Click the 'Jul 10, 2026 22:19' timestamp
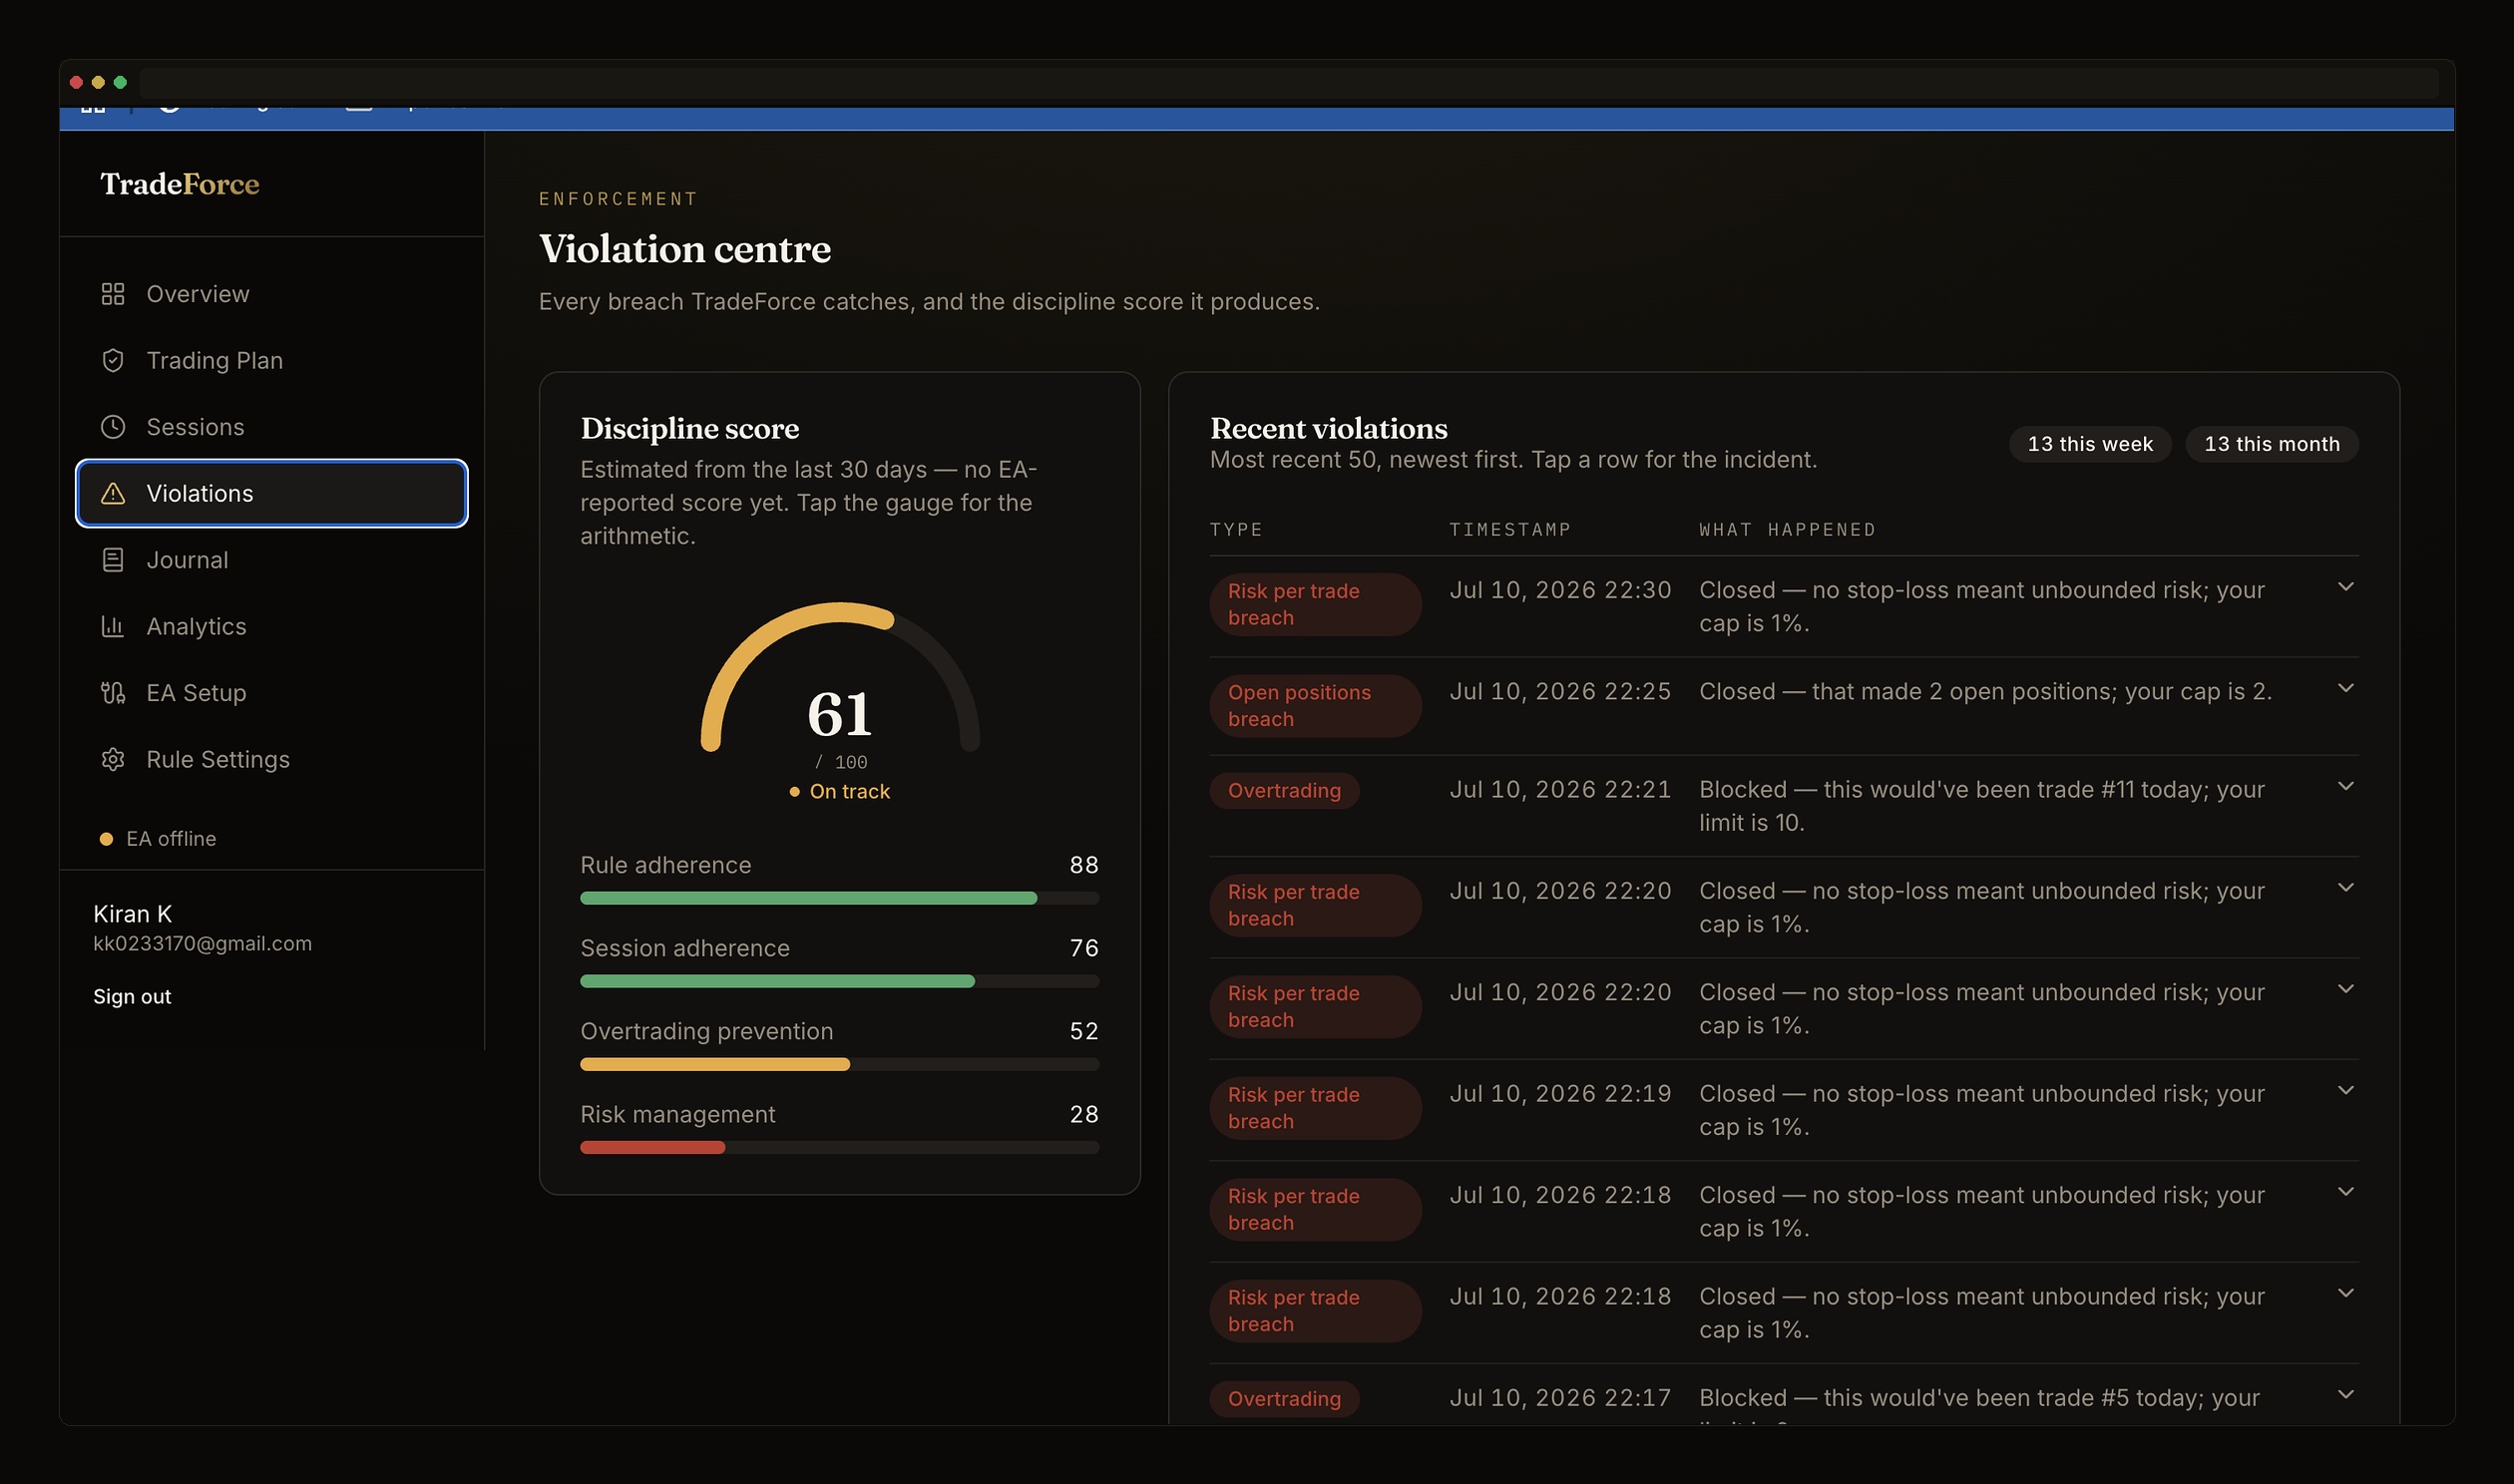Image resolution: width=2514 pixels, height=1484 pixels. point(1560,1094)
